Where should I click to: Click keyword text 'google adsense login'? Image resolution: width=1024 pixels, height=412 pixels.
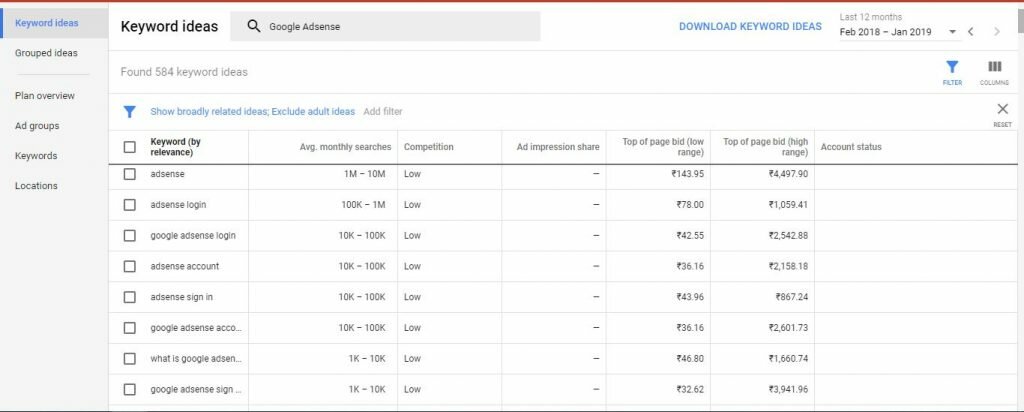point(193,236)
